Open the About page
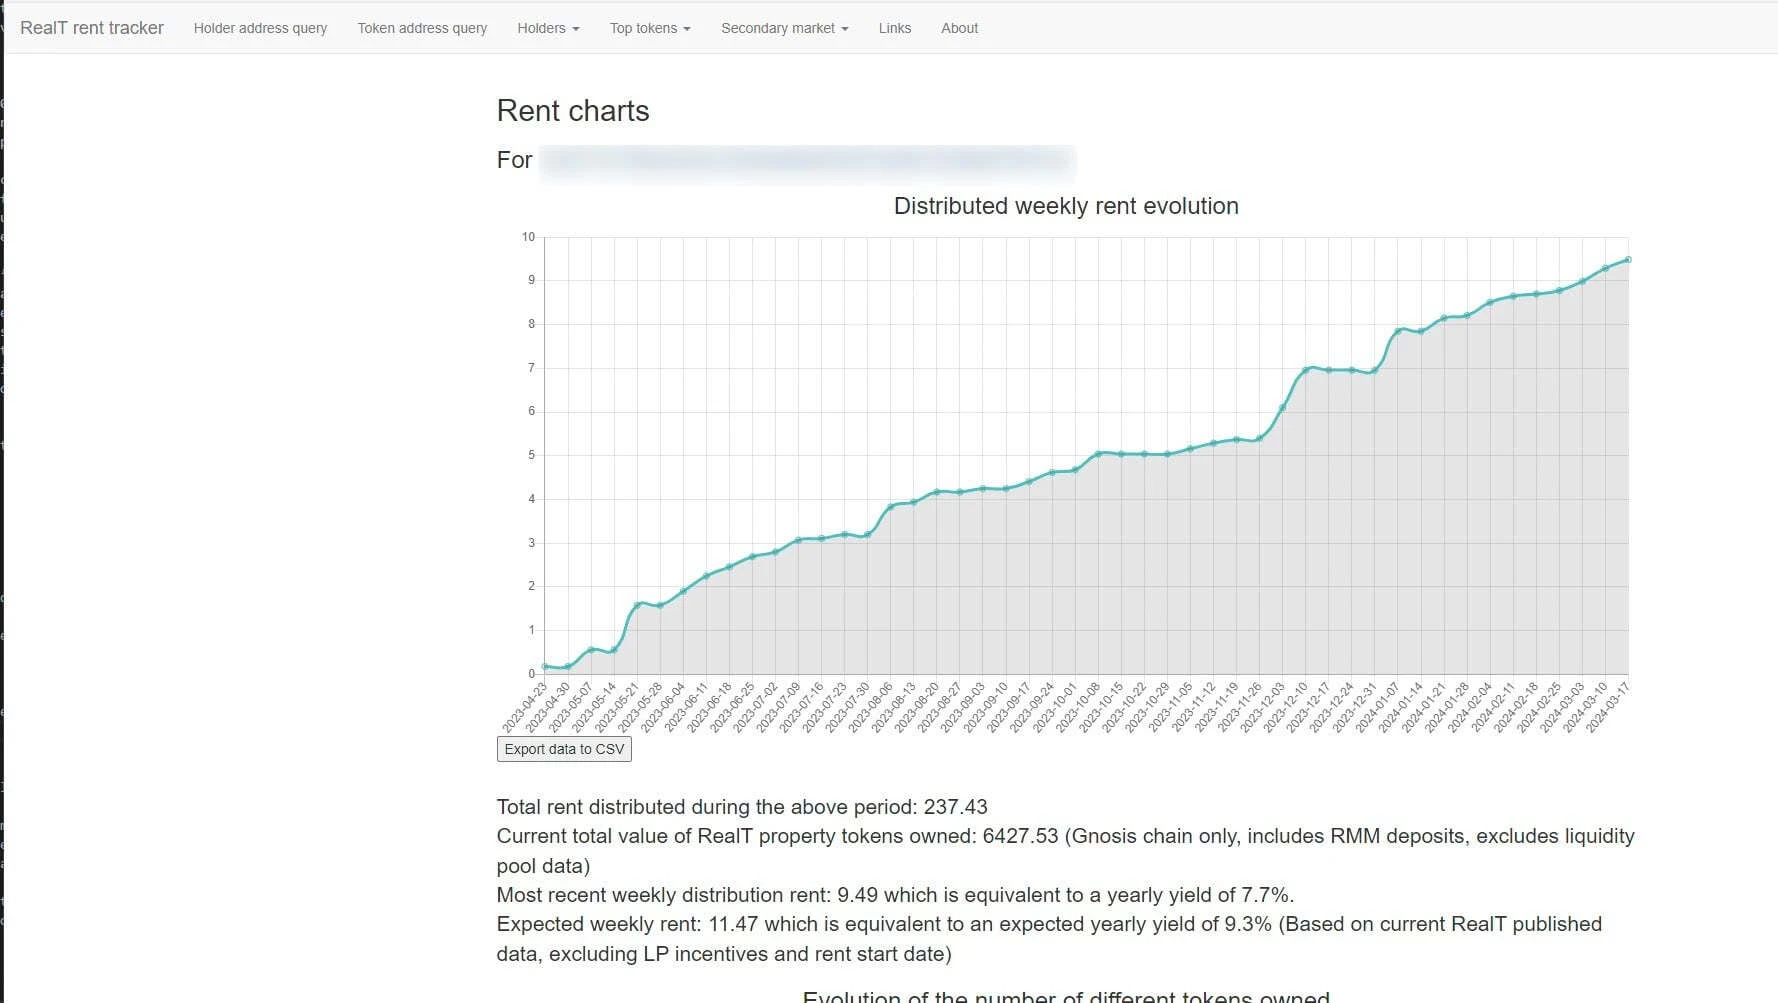Image resolution: width=1778 pixels, height=1003 pixels. pos(959,28)
